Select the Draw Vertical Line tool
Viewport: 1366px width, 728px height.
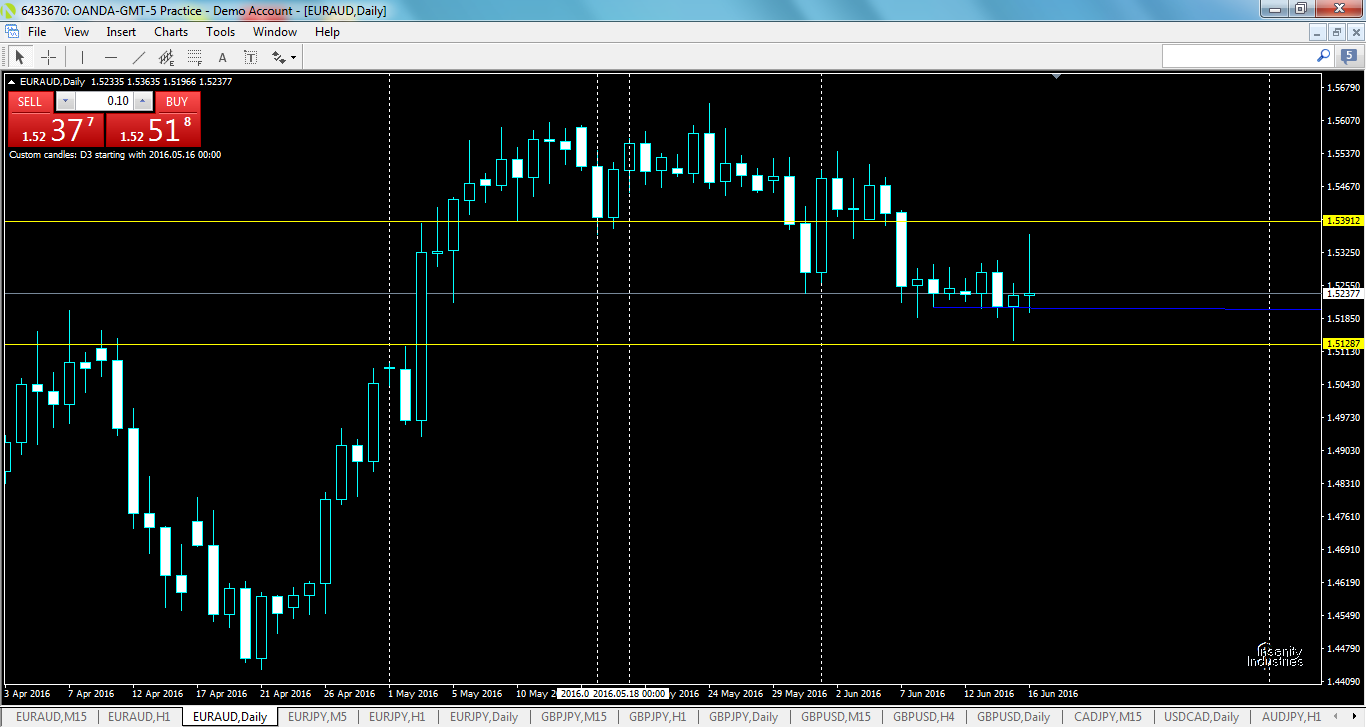point(82,56)
